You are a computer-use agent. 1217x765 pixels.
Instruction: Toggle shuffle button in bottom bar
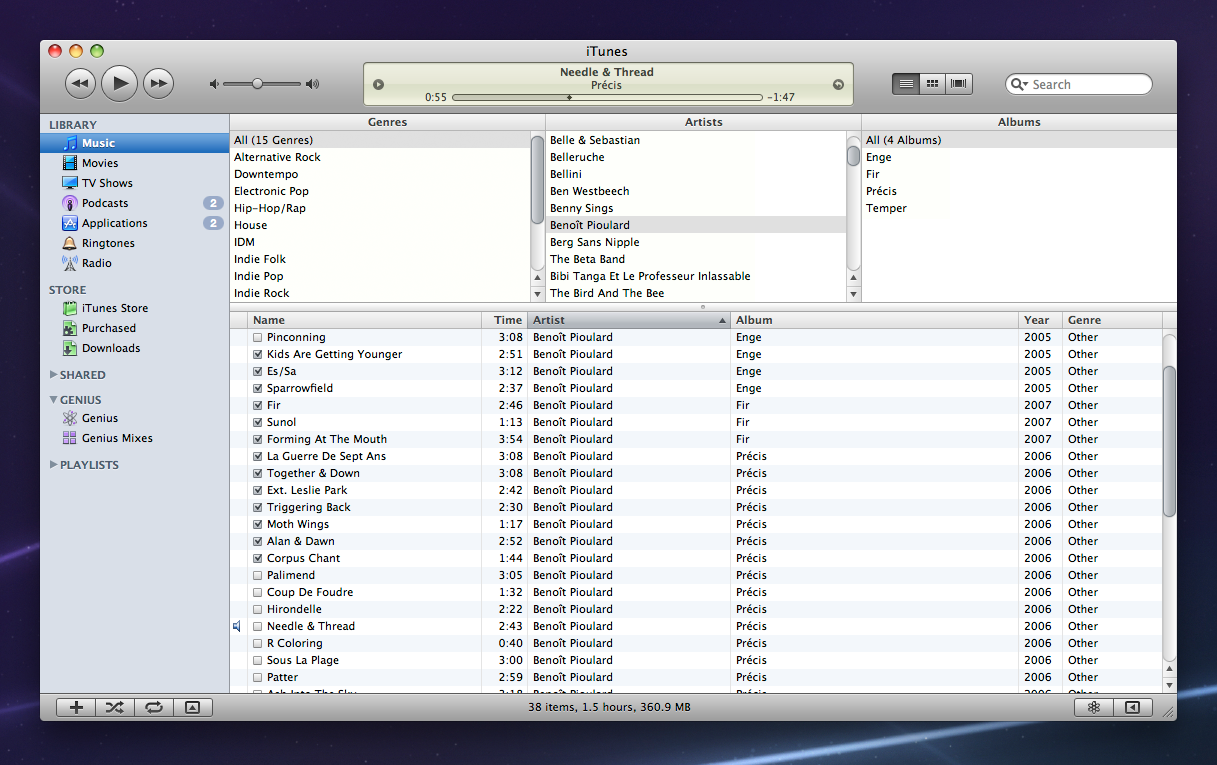[115, 707]
